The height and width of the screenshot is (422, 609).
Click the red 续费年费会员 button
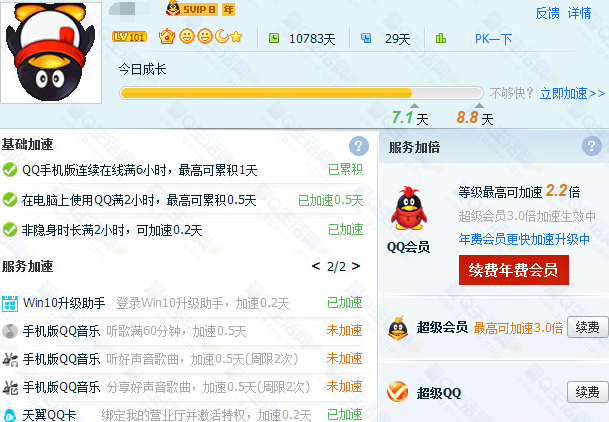[x=514, y=270]
